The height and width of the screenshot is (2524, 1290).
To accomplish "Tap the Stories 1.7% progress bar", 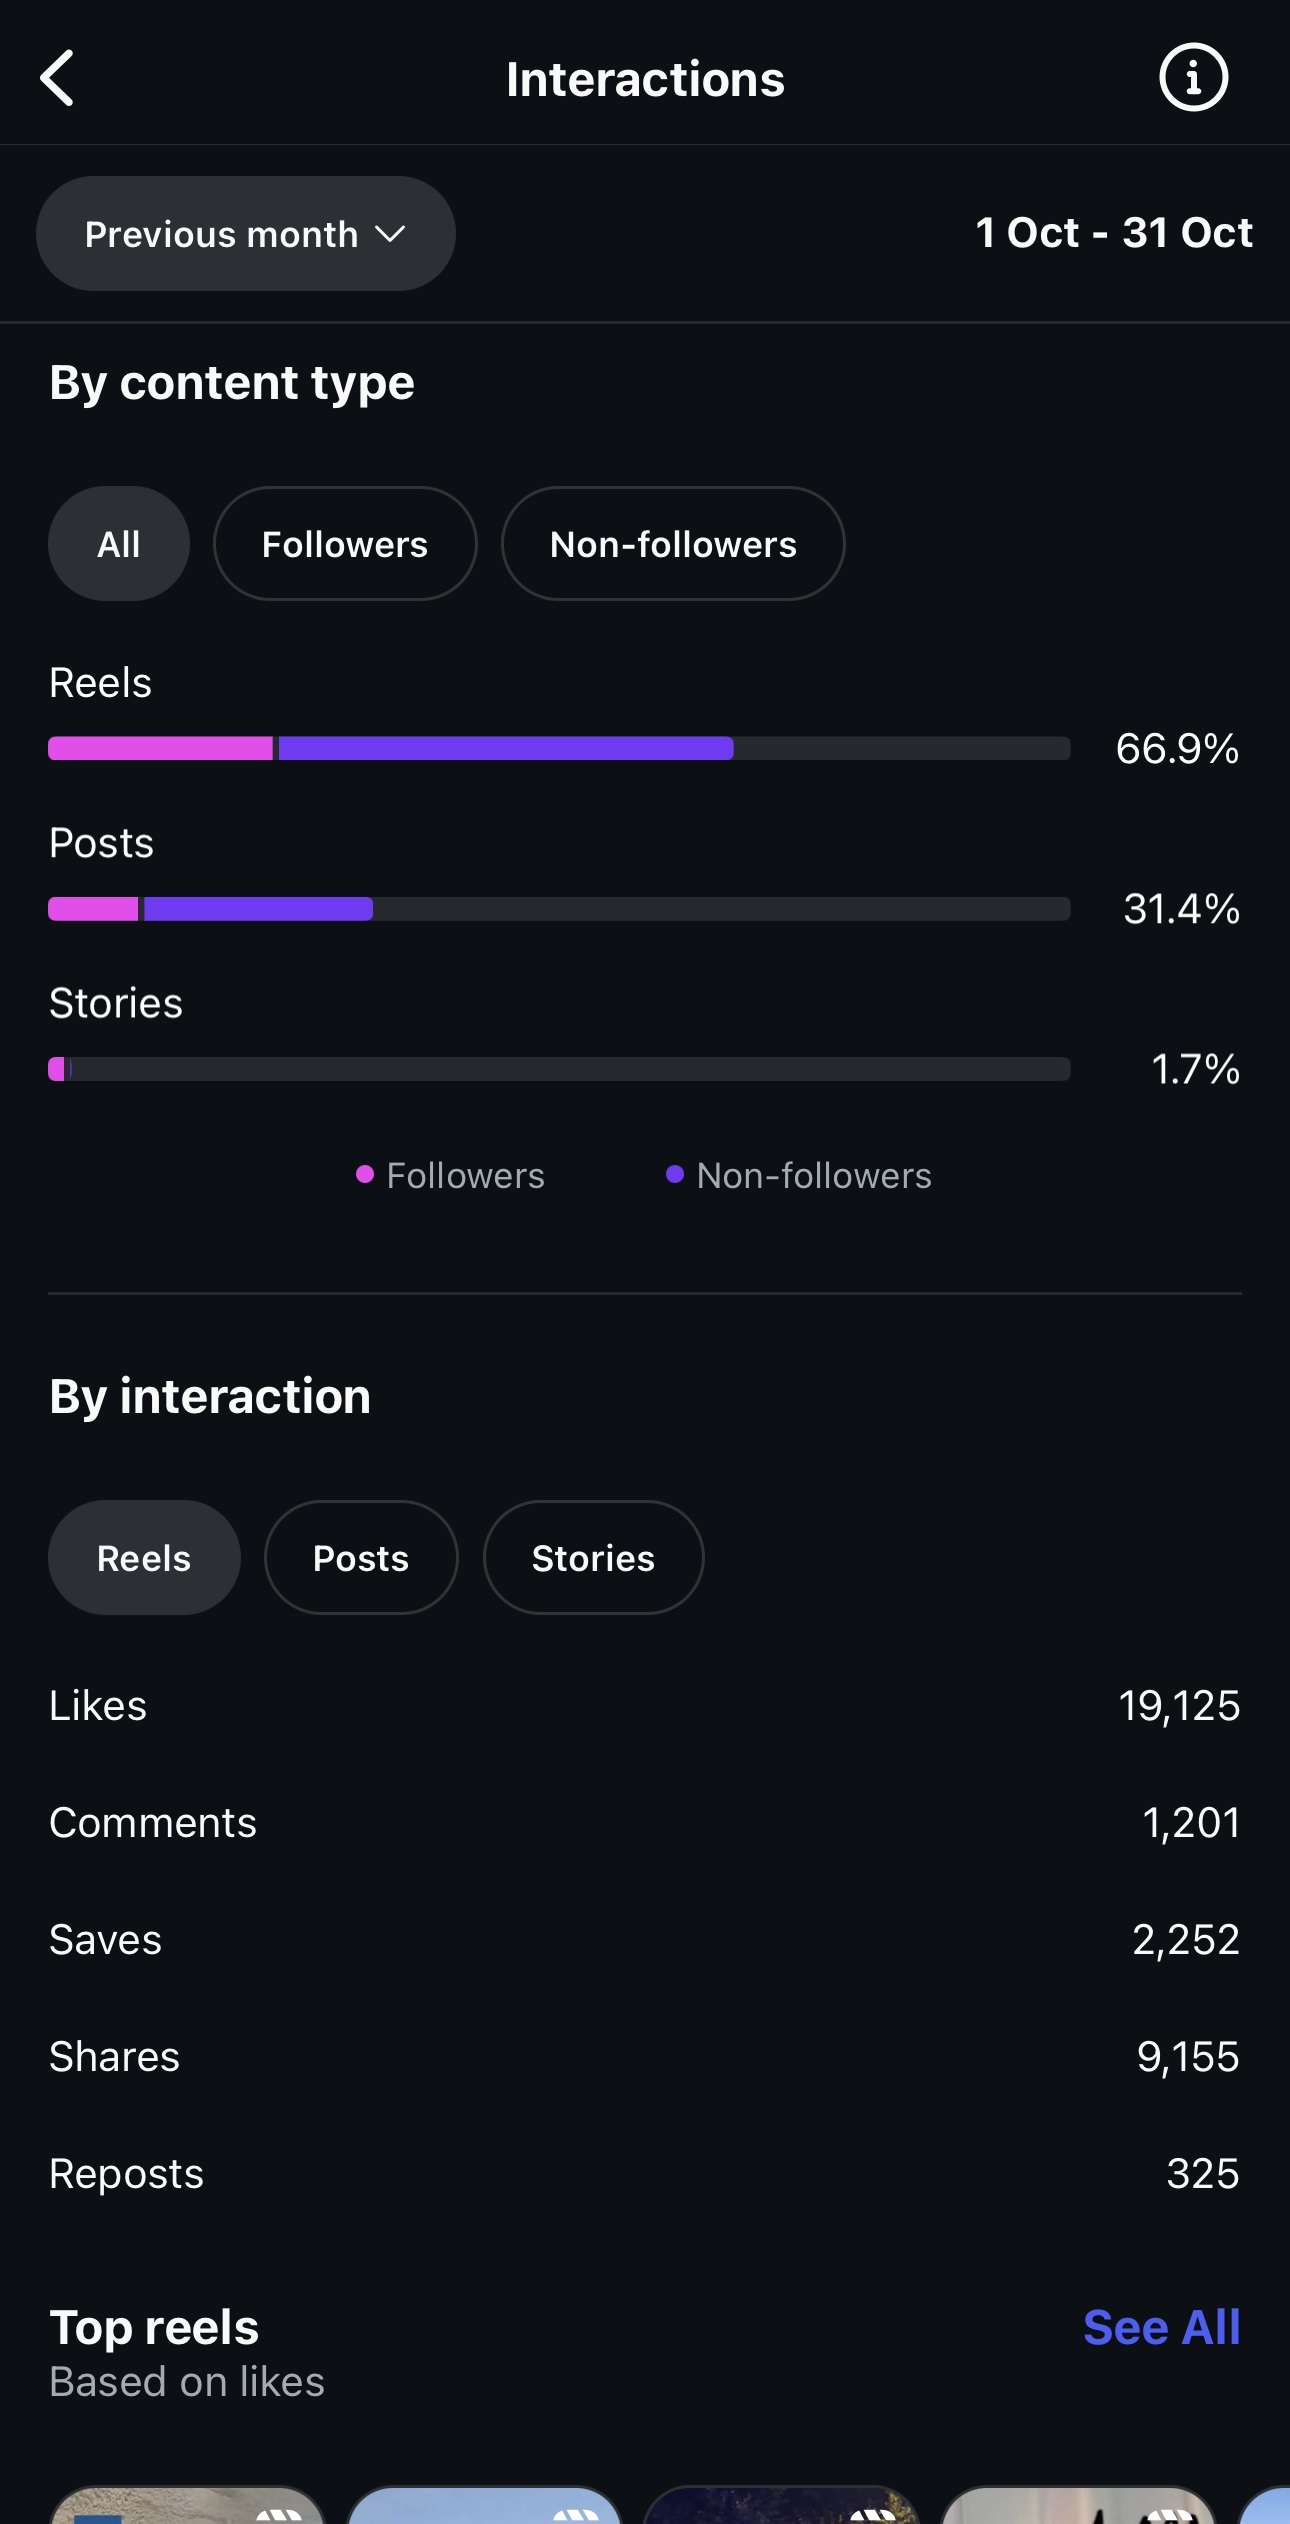I will click(559, 1069).
